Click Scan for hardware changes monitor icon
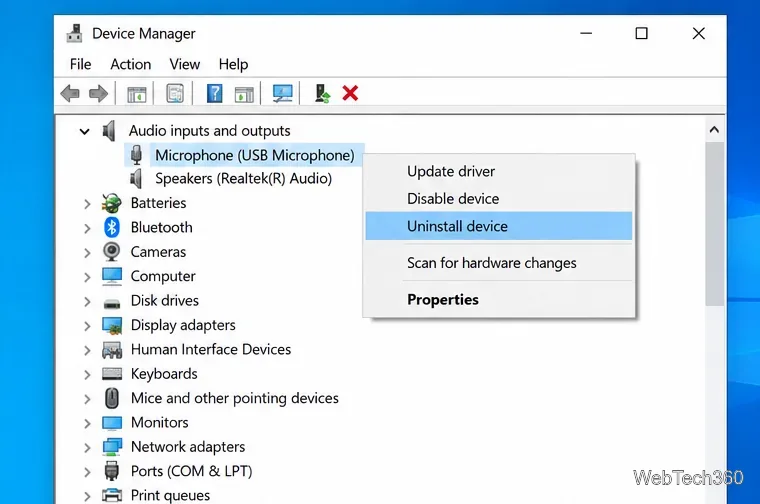Viewport: 760px width, 504px height. pos(283,94)
